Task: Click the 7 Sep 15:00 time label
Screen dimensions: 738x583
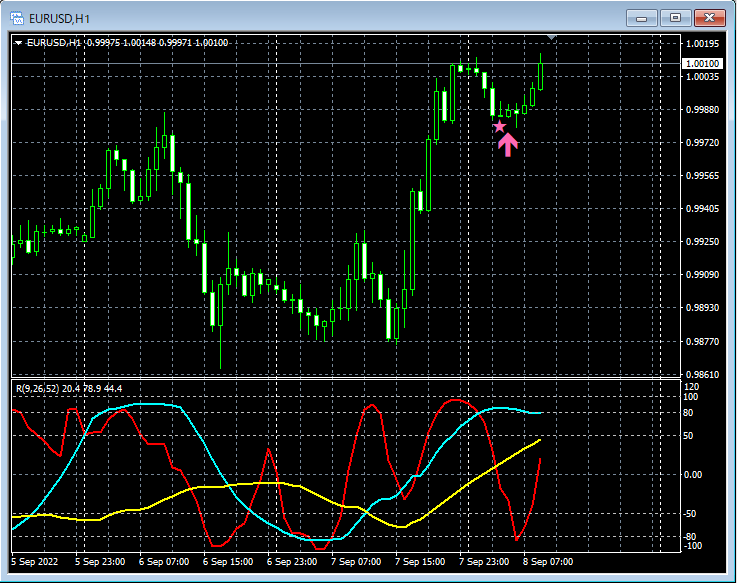Action: pyautogui.click(x=420, y=562)
